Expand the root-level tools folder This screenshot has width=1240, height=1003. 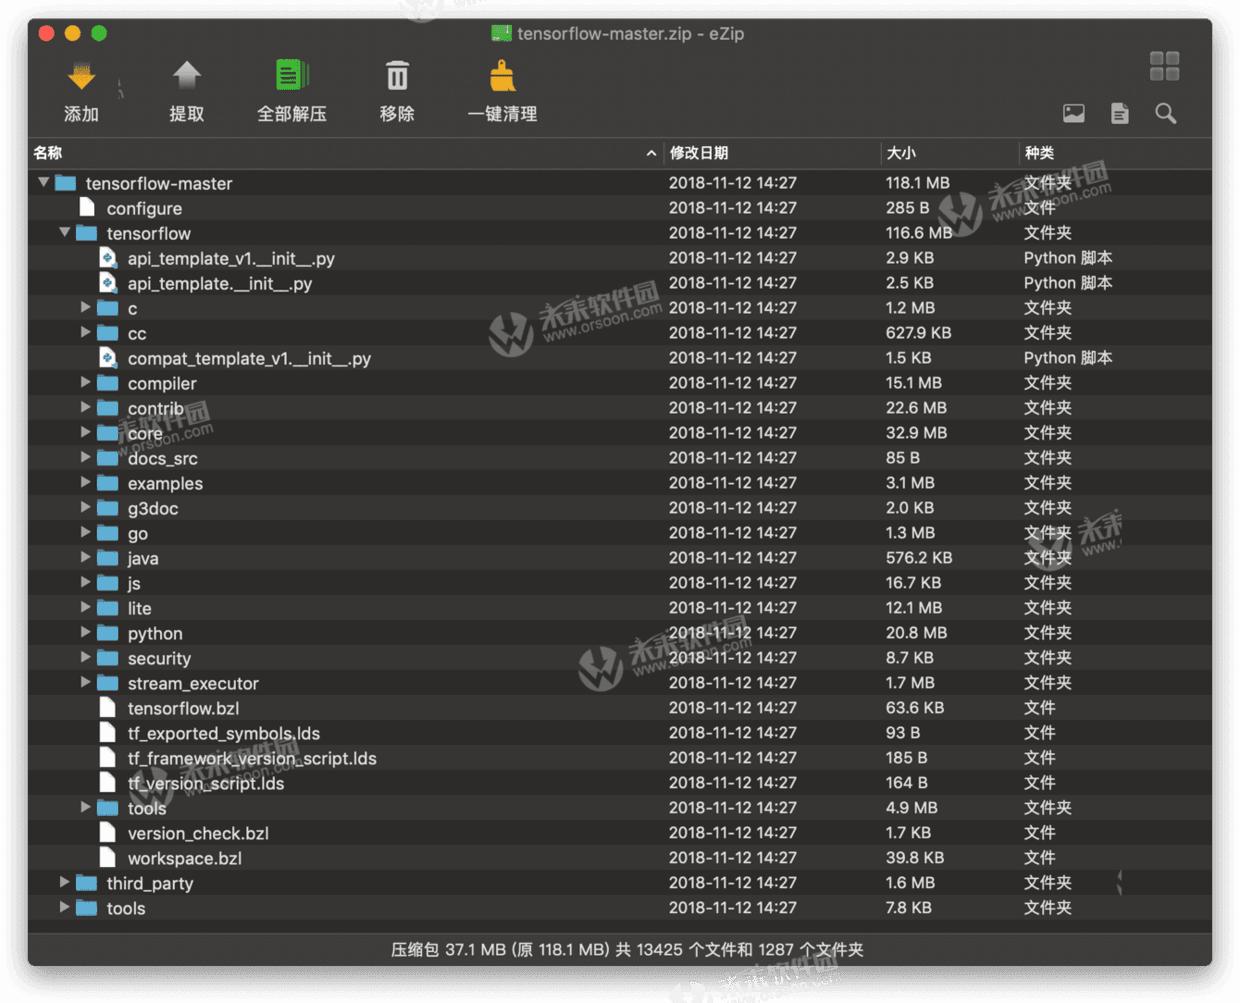[x=65, y=907]
